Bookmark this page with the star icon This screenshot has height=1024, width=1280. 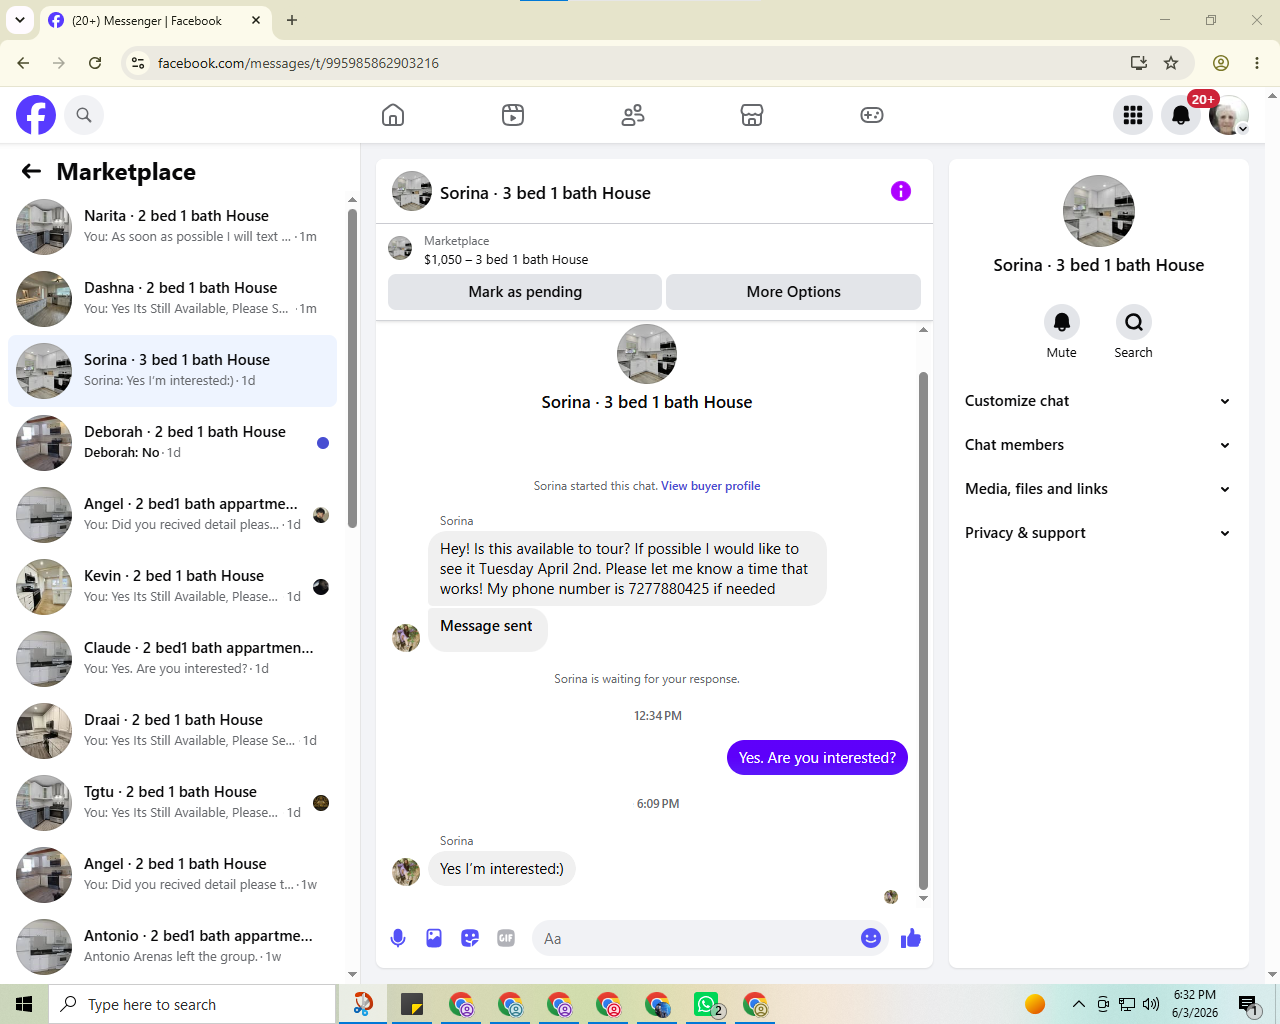tap(1171, 63)
